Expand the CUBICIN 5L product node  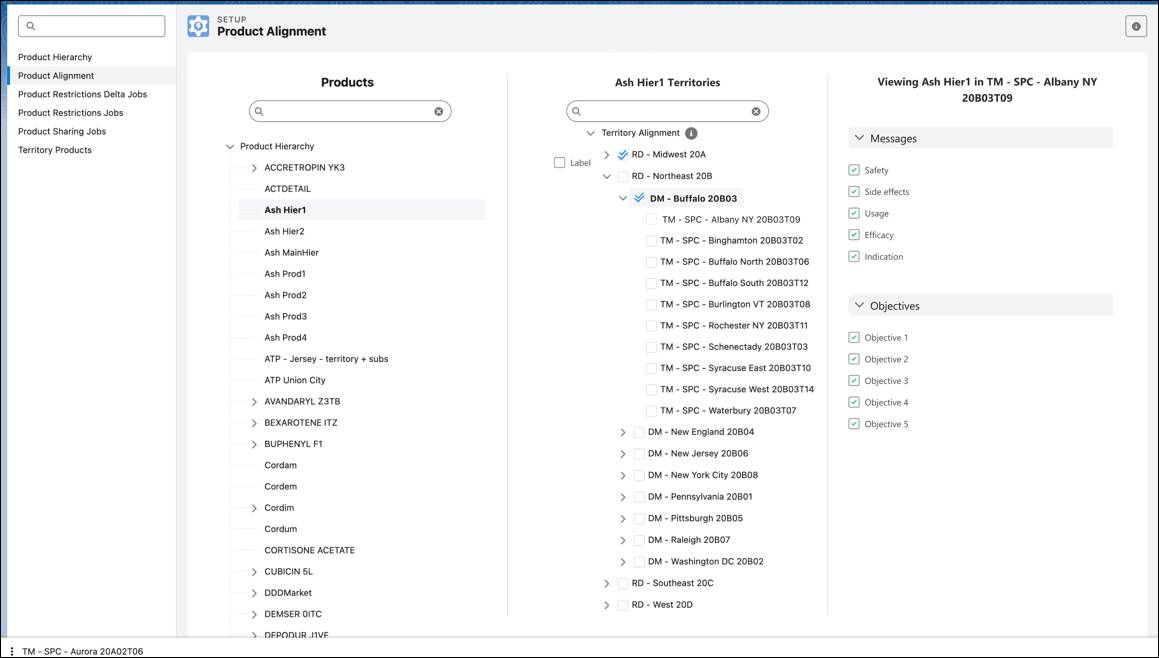point(254,572)
